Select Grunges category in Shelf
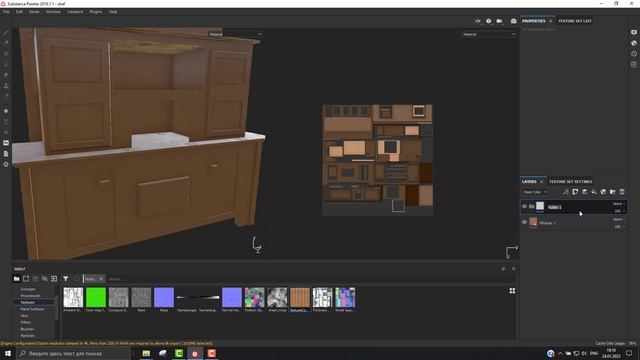This screenshot has height=360, width=640. coord(28,289)
